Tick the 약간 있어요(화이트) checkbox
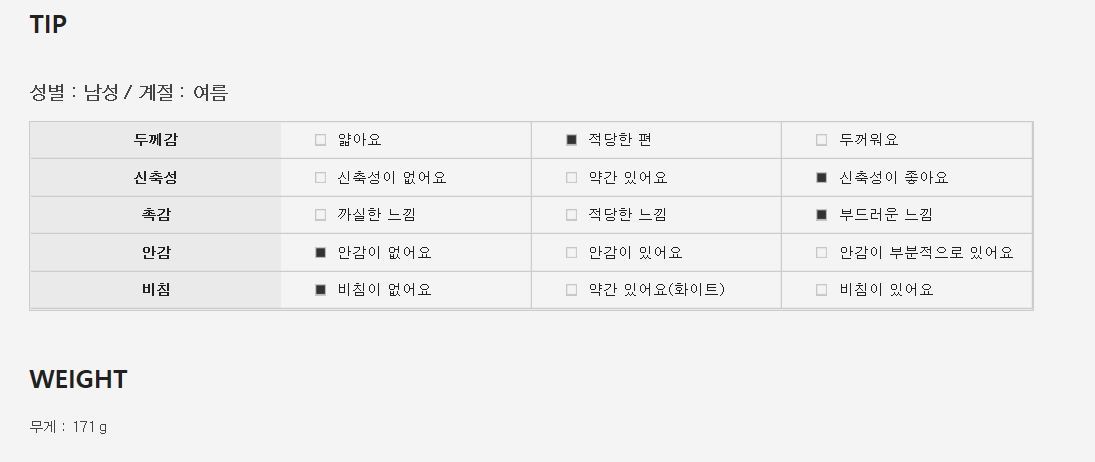Viewport: 1095px width, 462px height. (x=571, y=290)
